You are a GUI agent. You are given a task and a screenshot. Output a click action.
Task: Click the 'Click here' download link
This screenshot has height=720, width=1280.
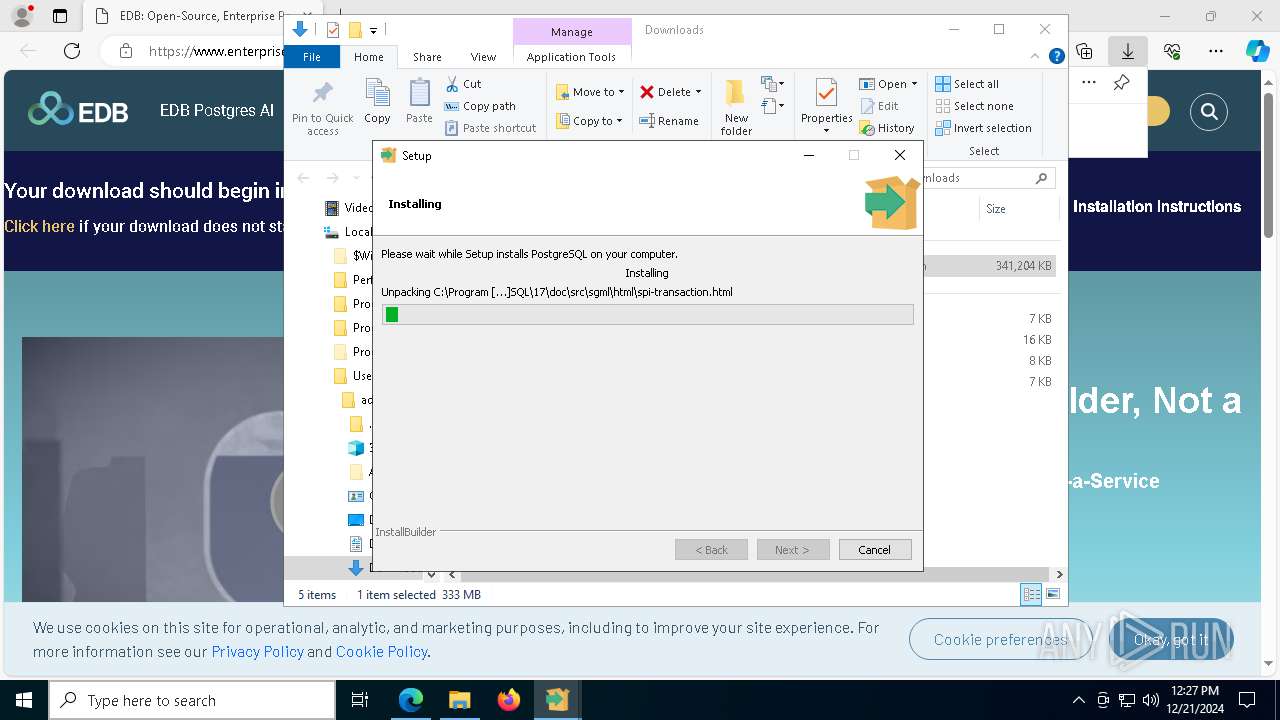(x=39, y=226)
